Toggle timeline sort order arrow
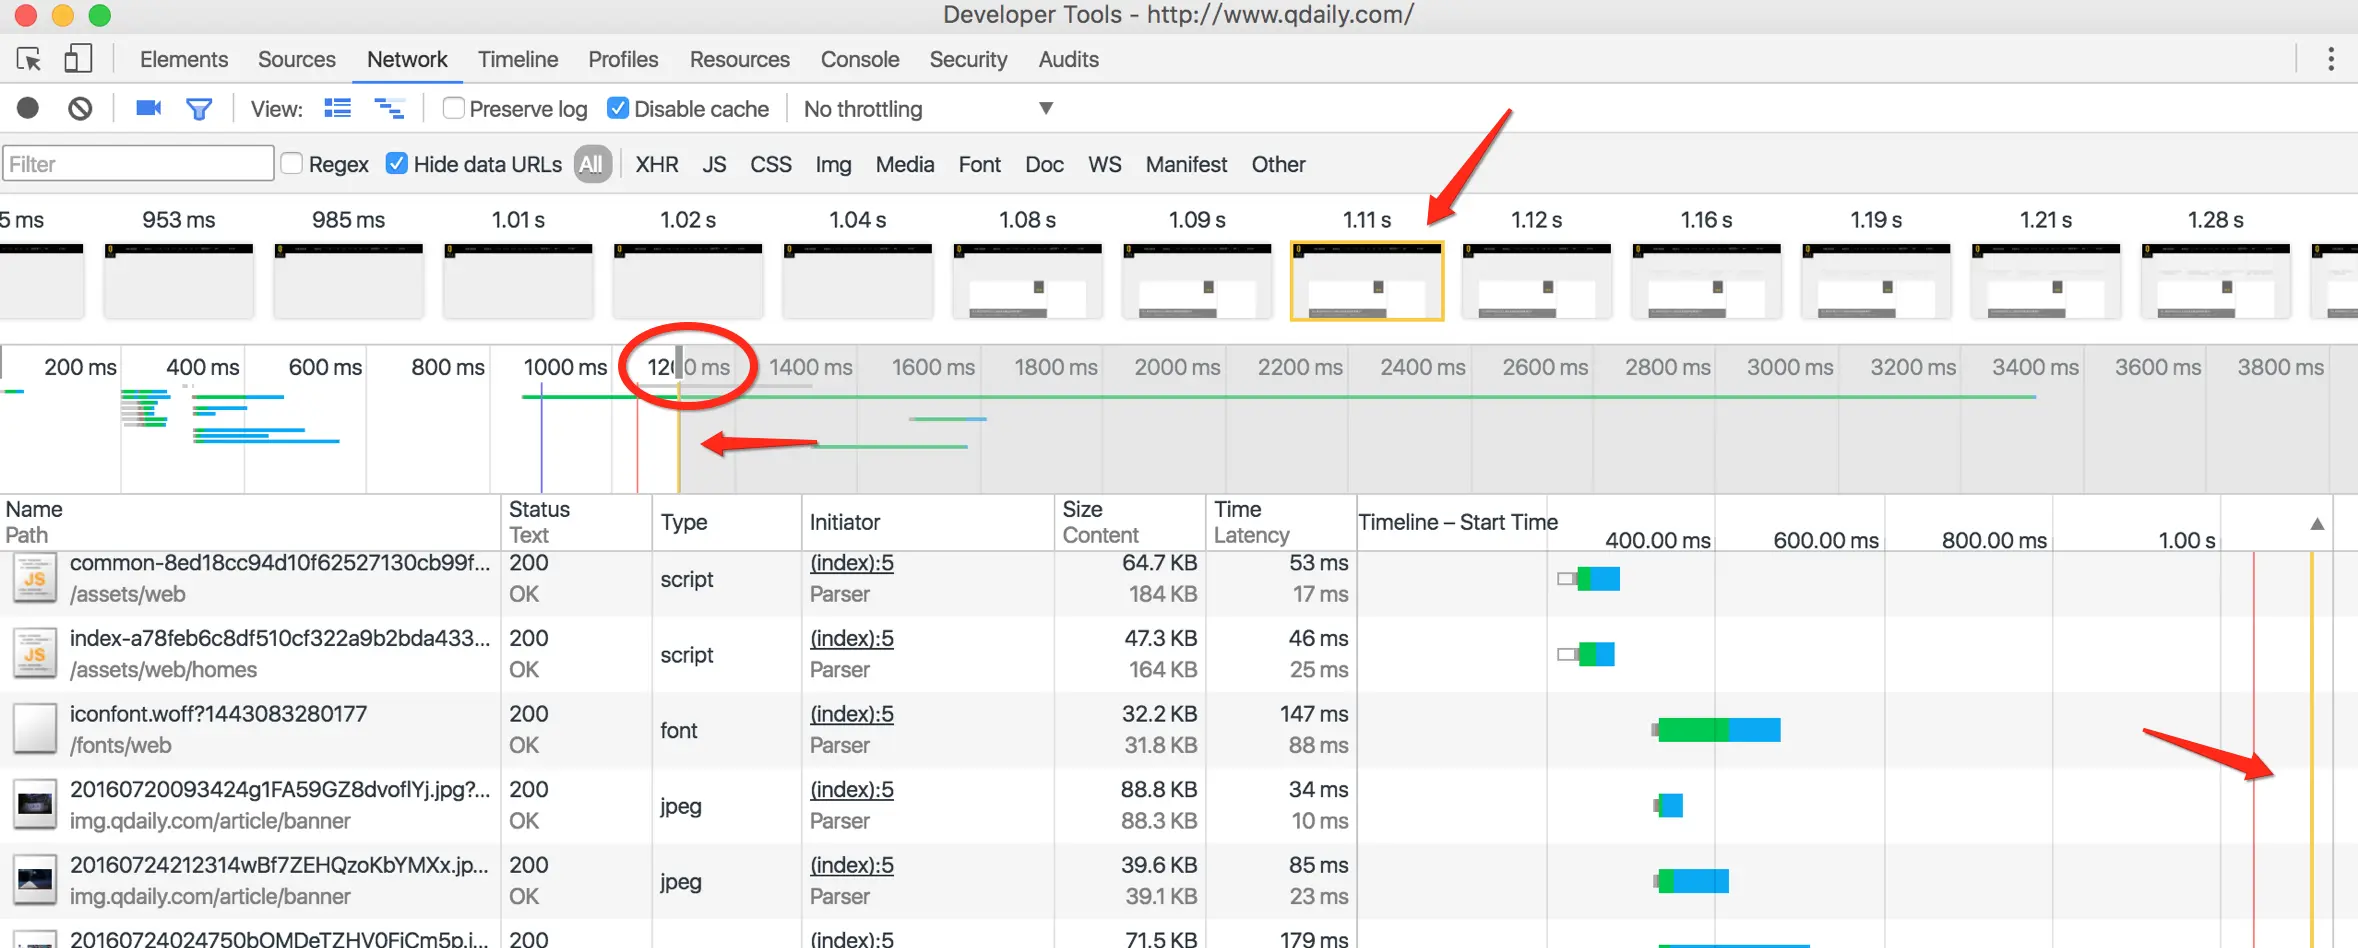The height and width of the screenshot is (948, 2358). (2317, 524)
